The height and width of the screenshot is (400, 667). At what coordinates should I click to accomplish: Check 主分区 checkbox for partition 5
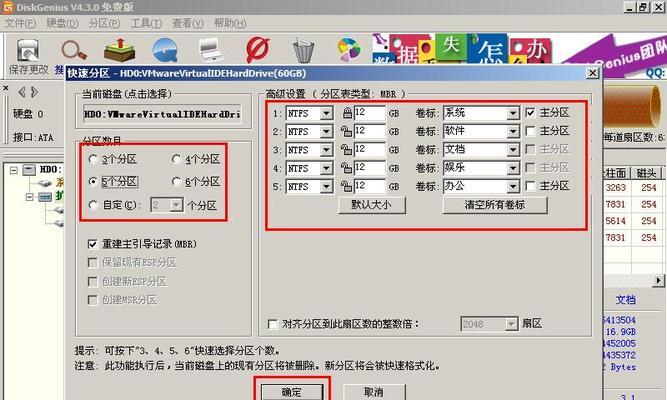click(530, 186)
